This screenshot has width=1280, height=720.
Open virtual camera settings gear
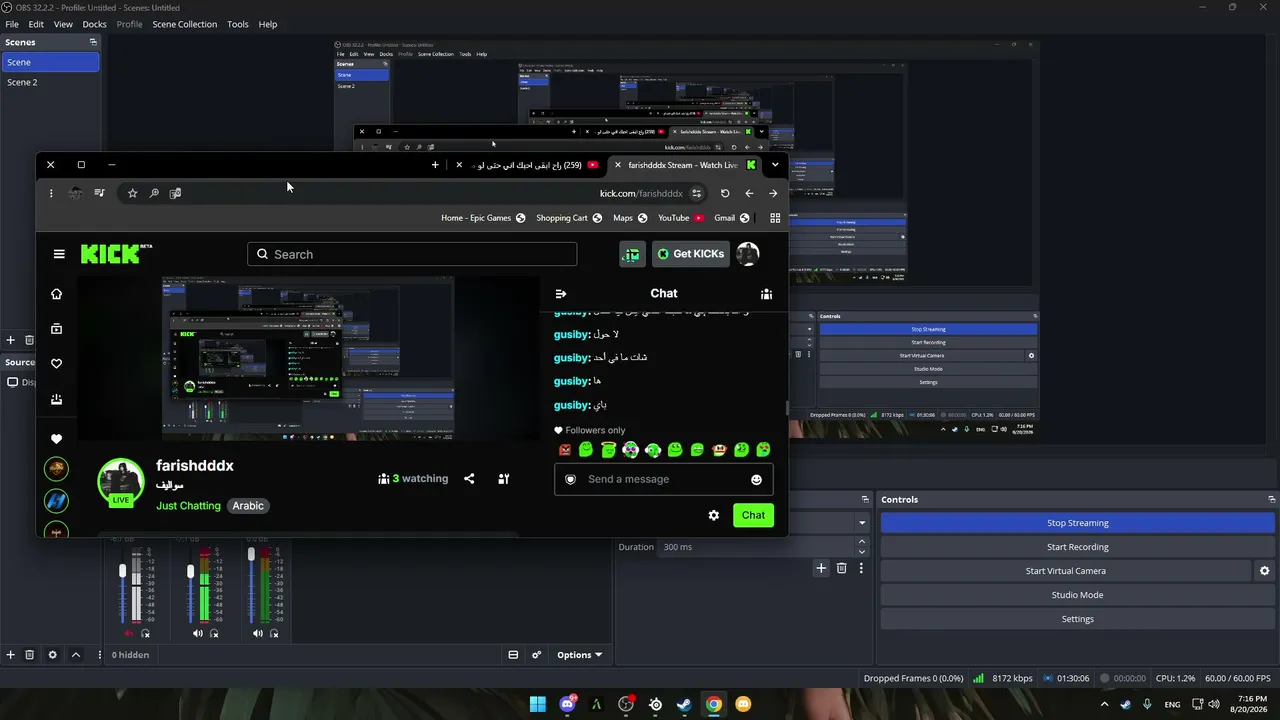1265,571
